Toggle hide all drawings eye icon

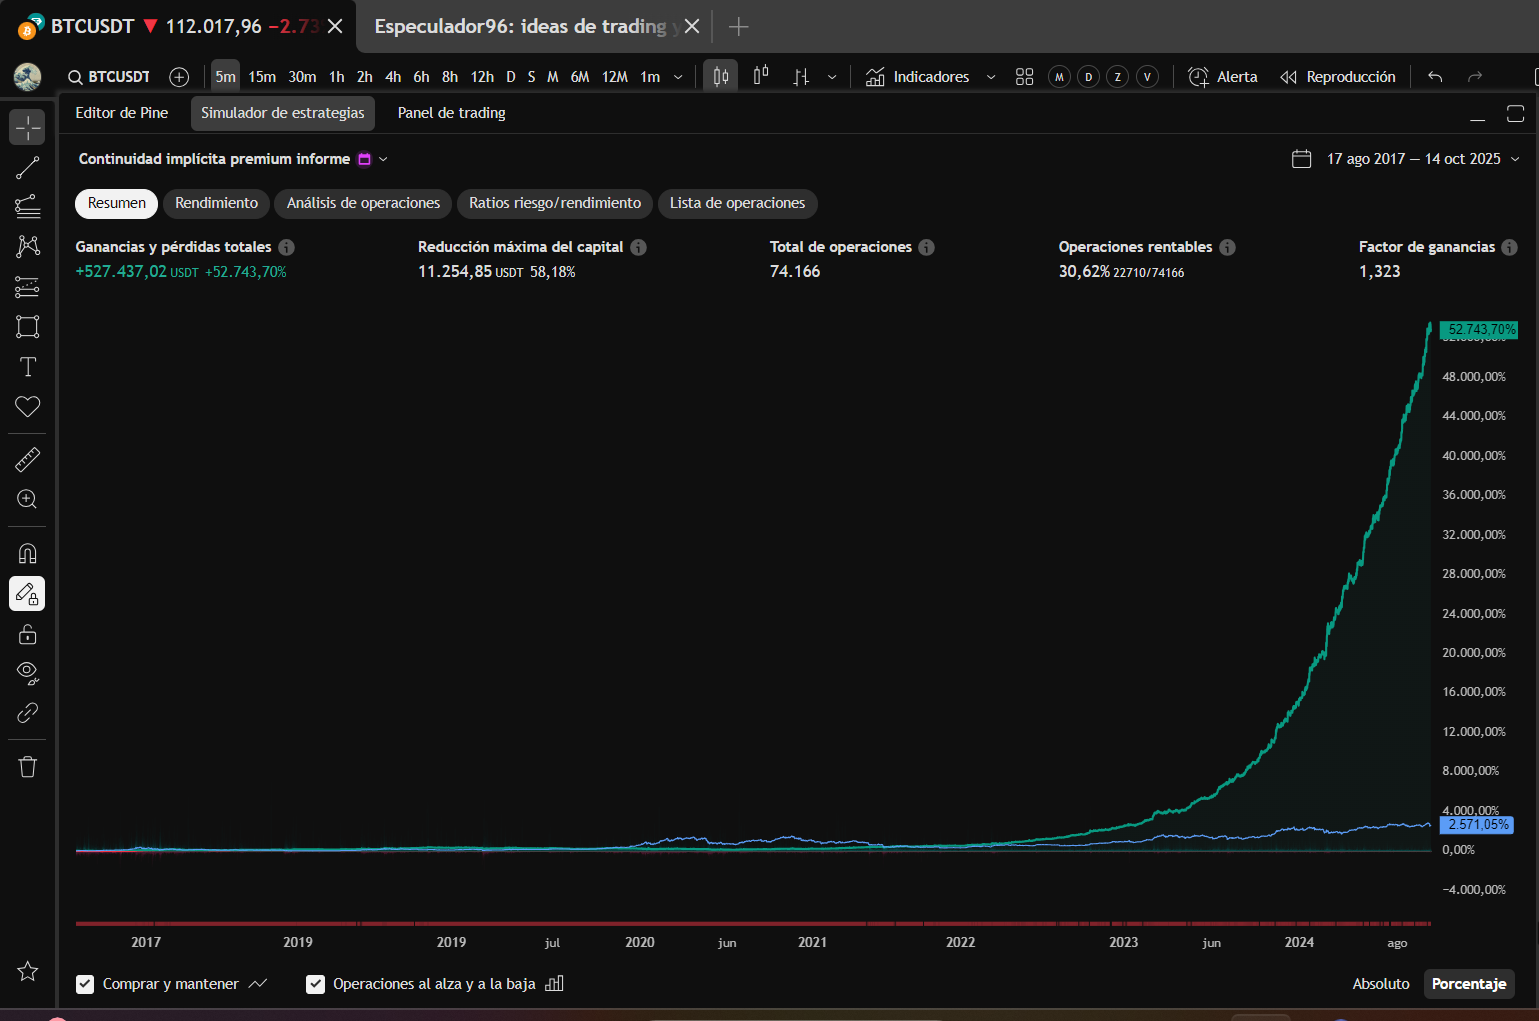(x=27, y=673)
